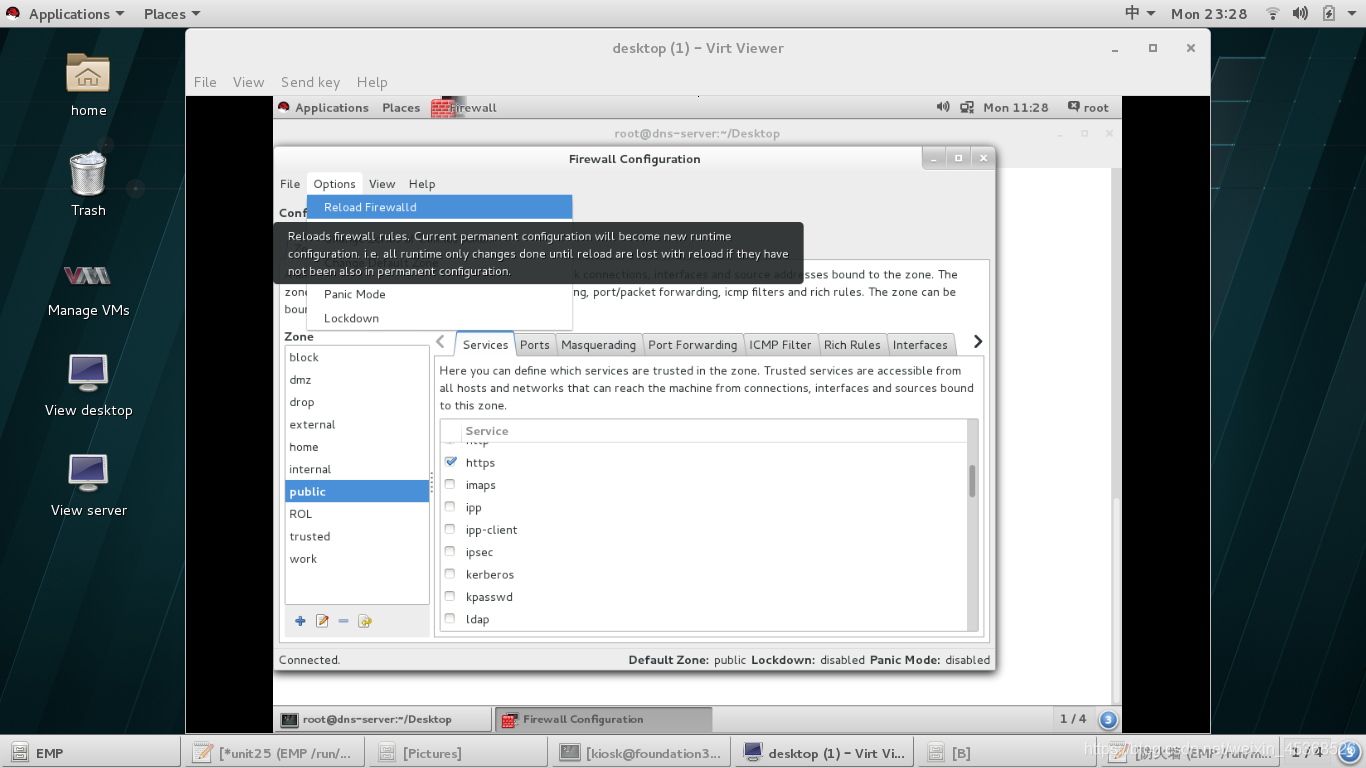The width and height of the screenshot is (1366, 768).
Task: Open the Firewall Configuration File menu
Action: (x=290, y=184)
